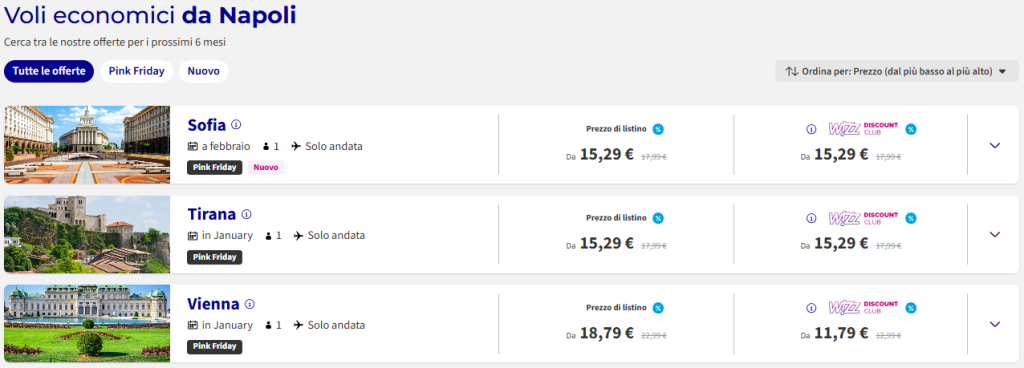1024x368 pixels.
Task: Click Sofia's 15,29 € list price
Action: coord(607,155)
